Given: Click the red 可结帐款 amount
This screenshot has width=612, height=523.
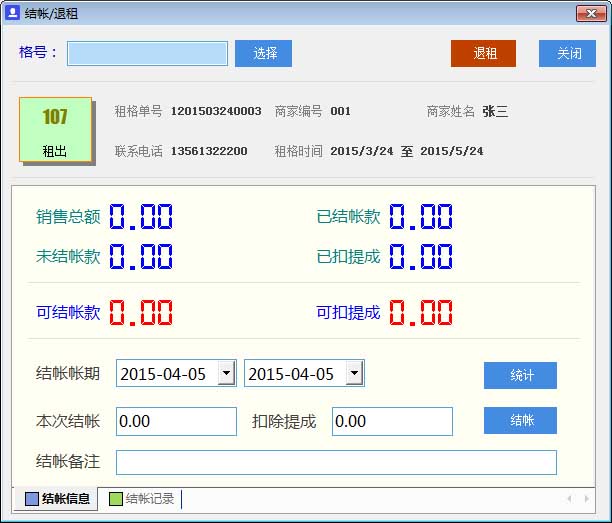Looking at the screenshot, I should click(141, 313).
